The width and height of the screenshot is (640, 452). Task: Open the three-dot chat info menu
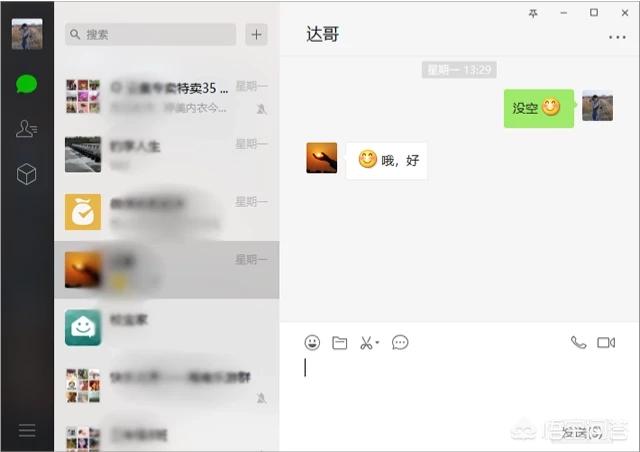pyautogui.click(x=617, y=37)
